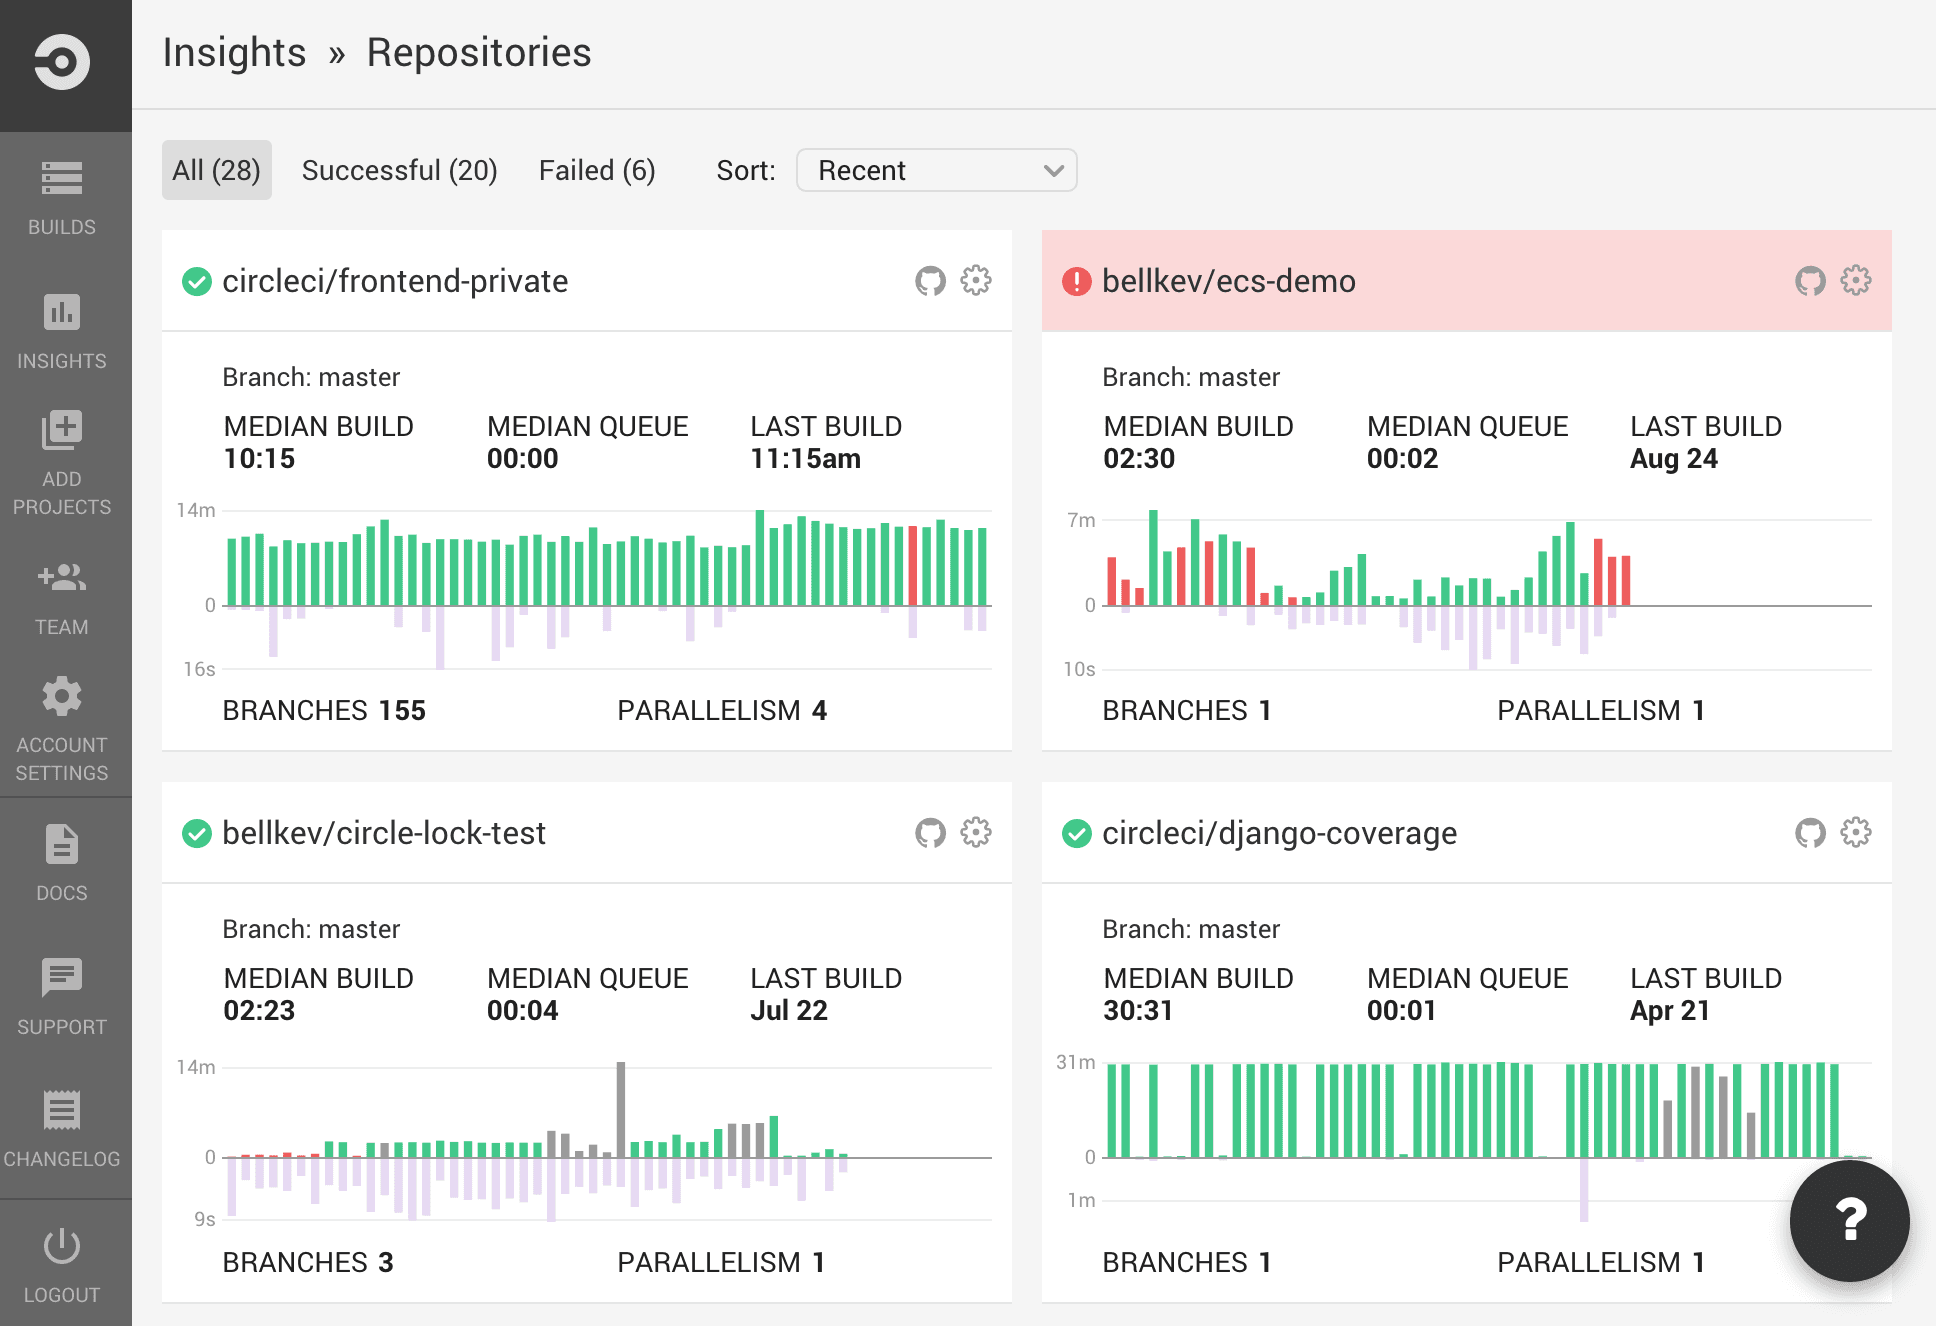1936x1326 pixels.
Task: Open the GitHub page for circleci/frontend-private
Action: tap(930, 281)
